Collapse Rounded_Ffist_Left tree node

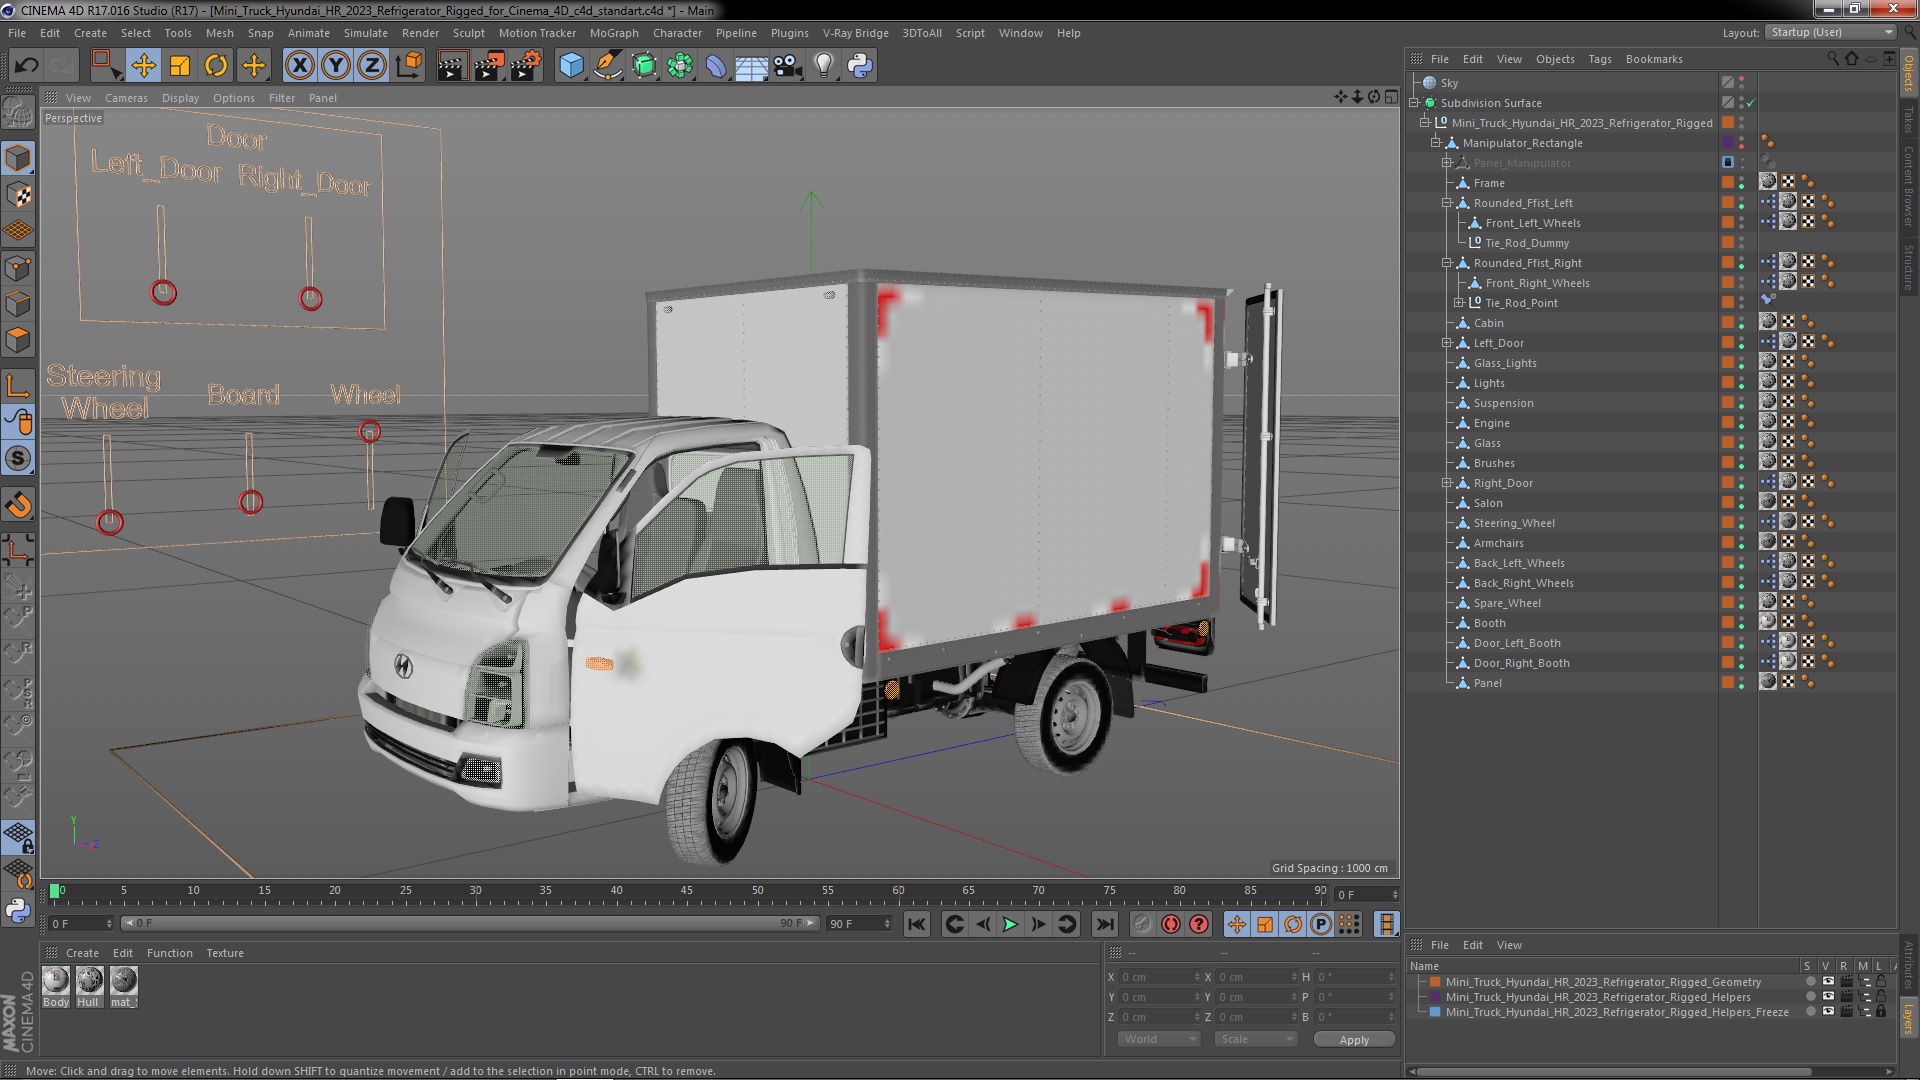(1447, 203)
